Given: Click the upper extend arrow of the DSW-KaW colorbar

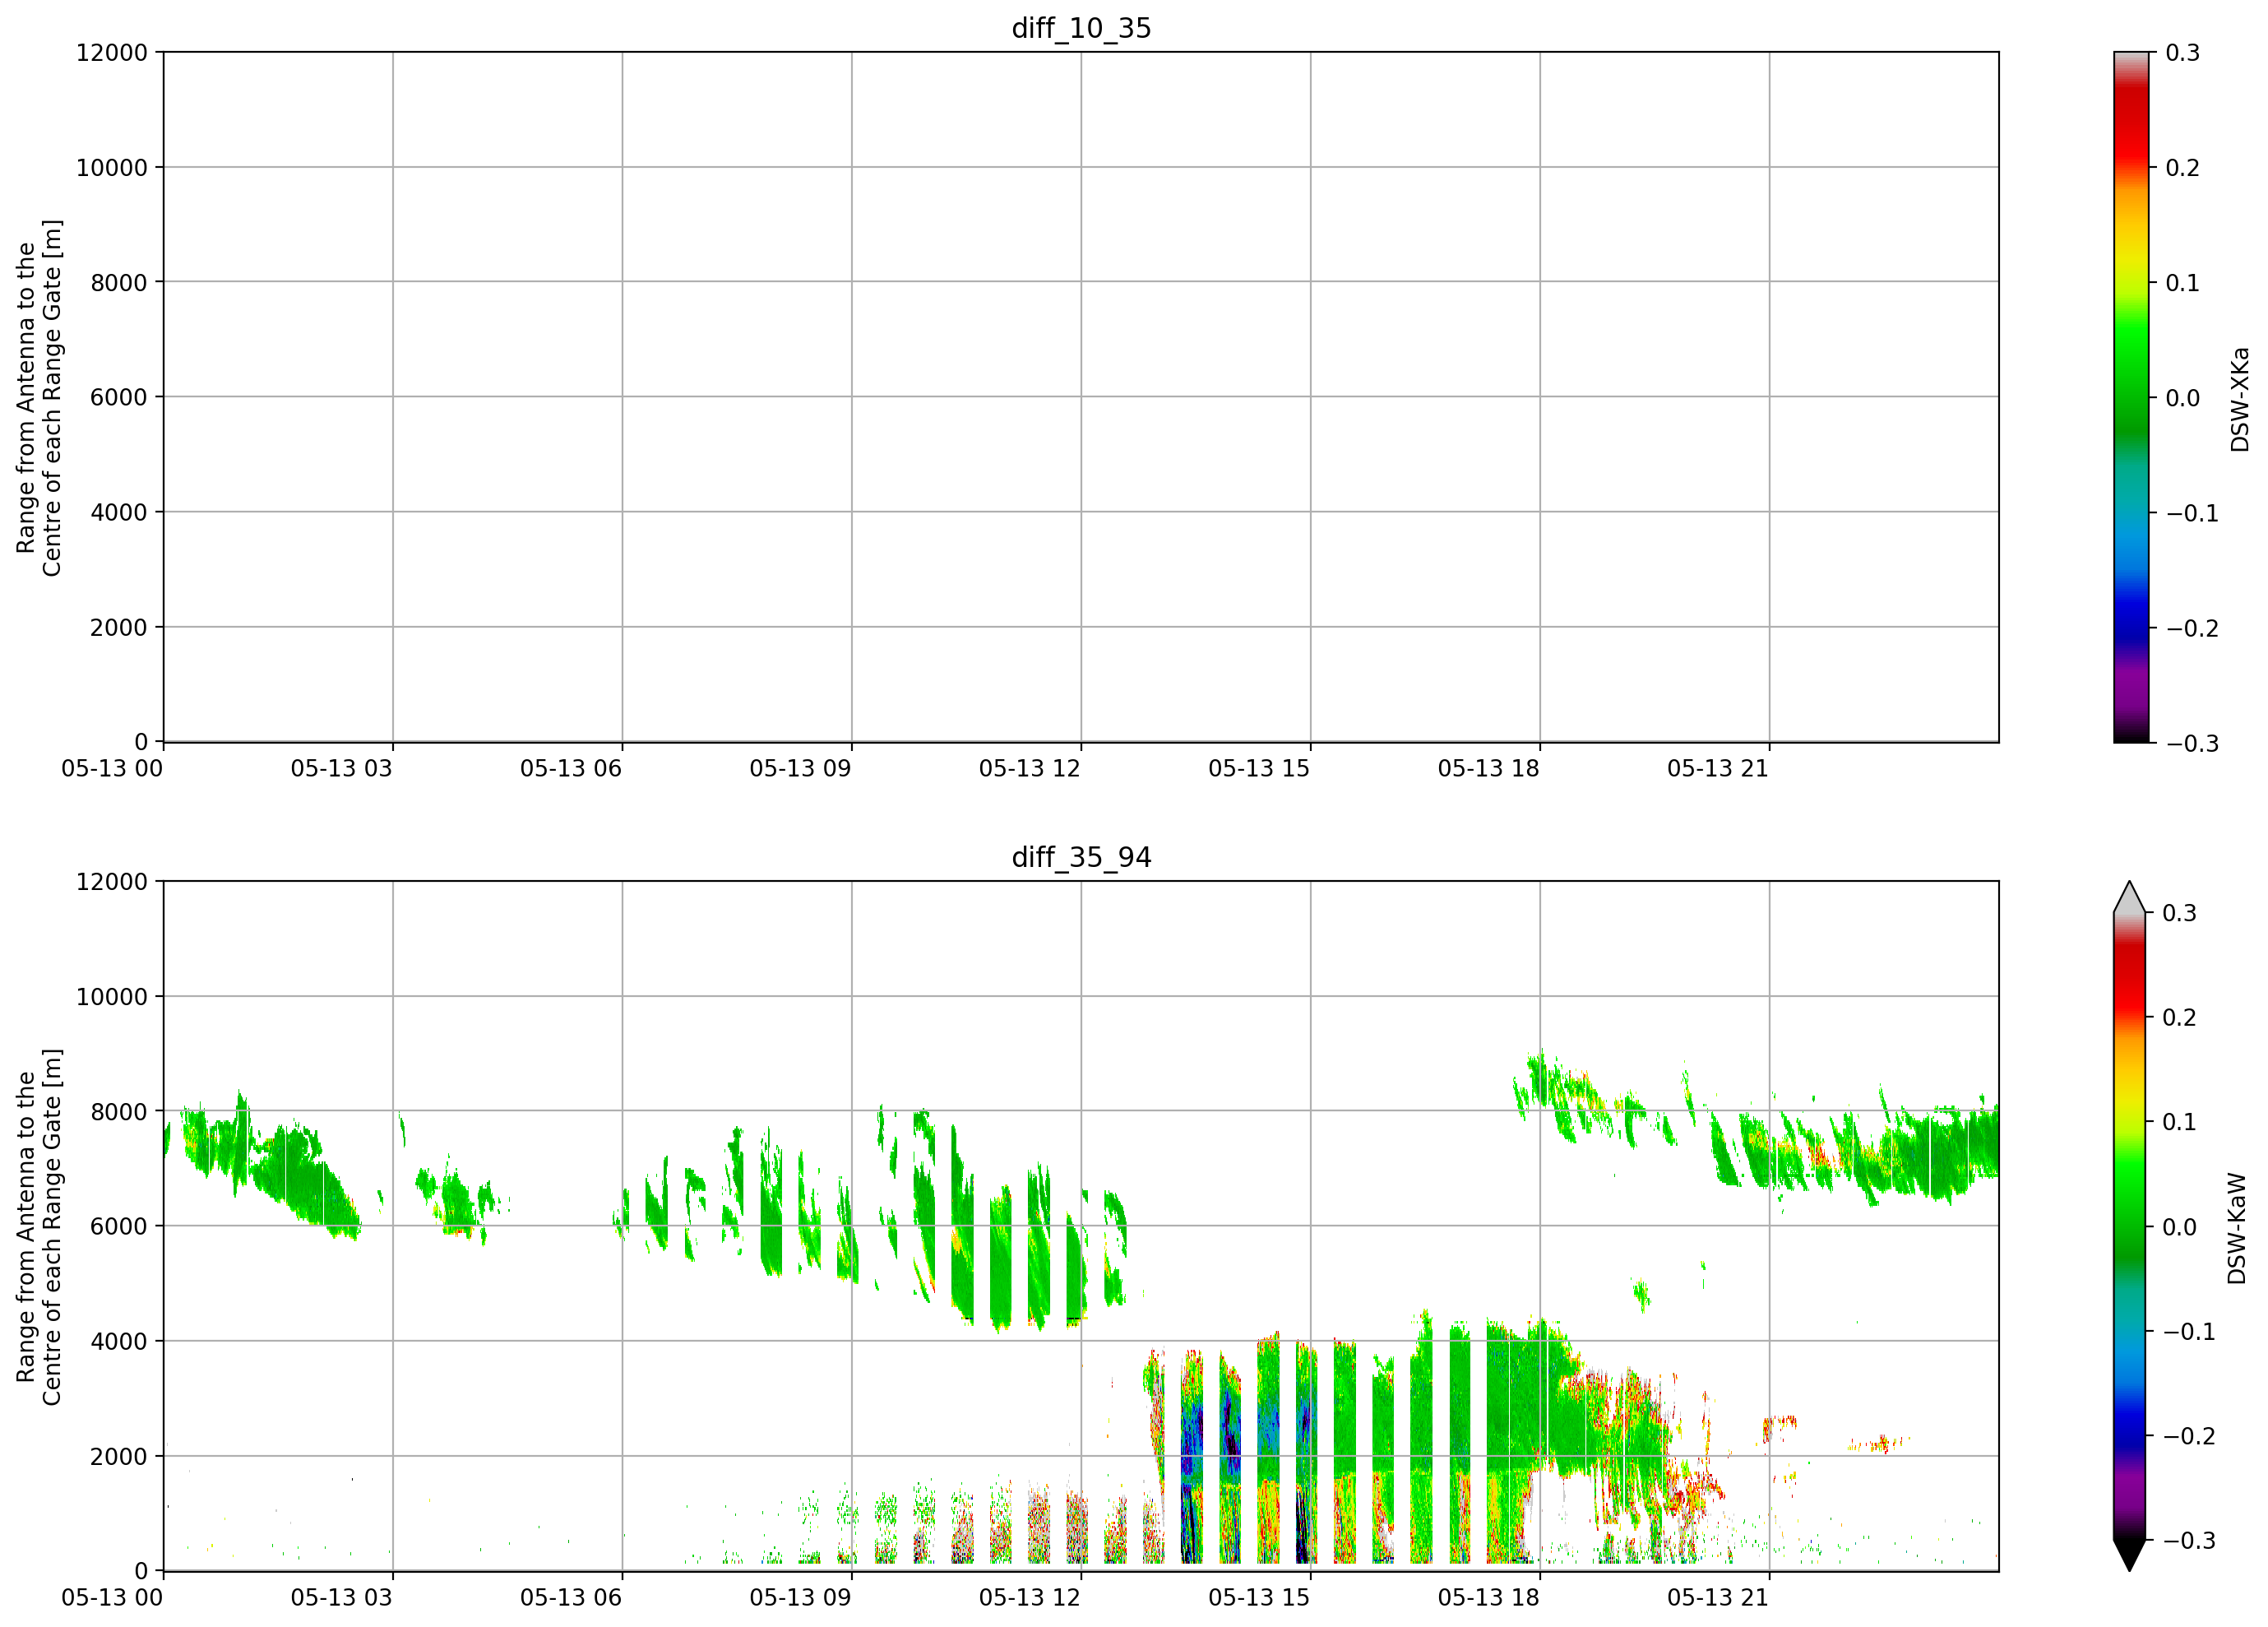Looking at the screenshot, I should tap(2130, 897).
